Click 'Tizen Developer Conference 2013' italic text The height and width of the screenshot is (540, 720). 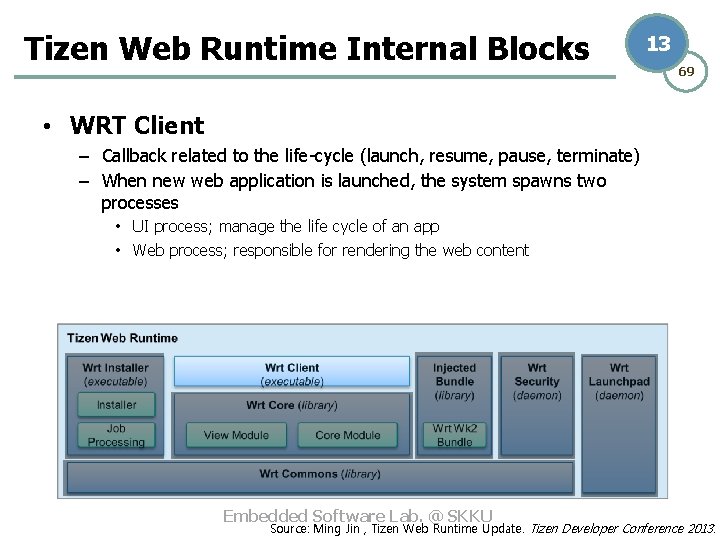pyautogui.click(x=623, y=529)
